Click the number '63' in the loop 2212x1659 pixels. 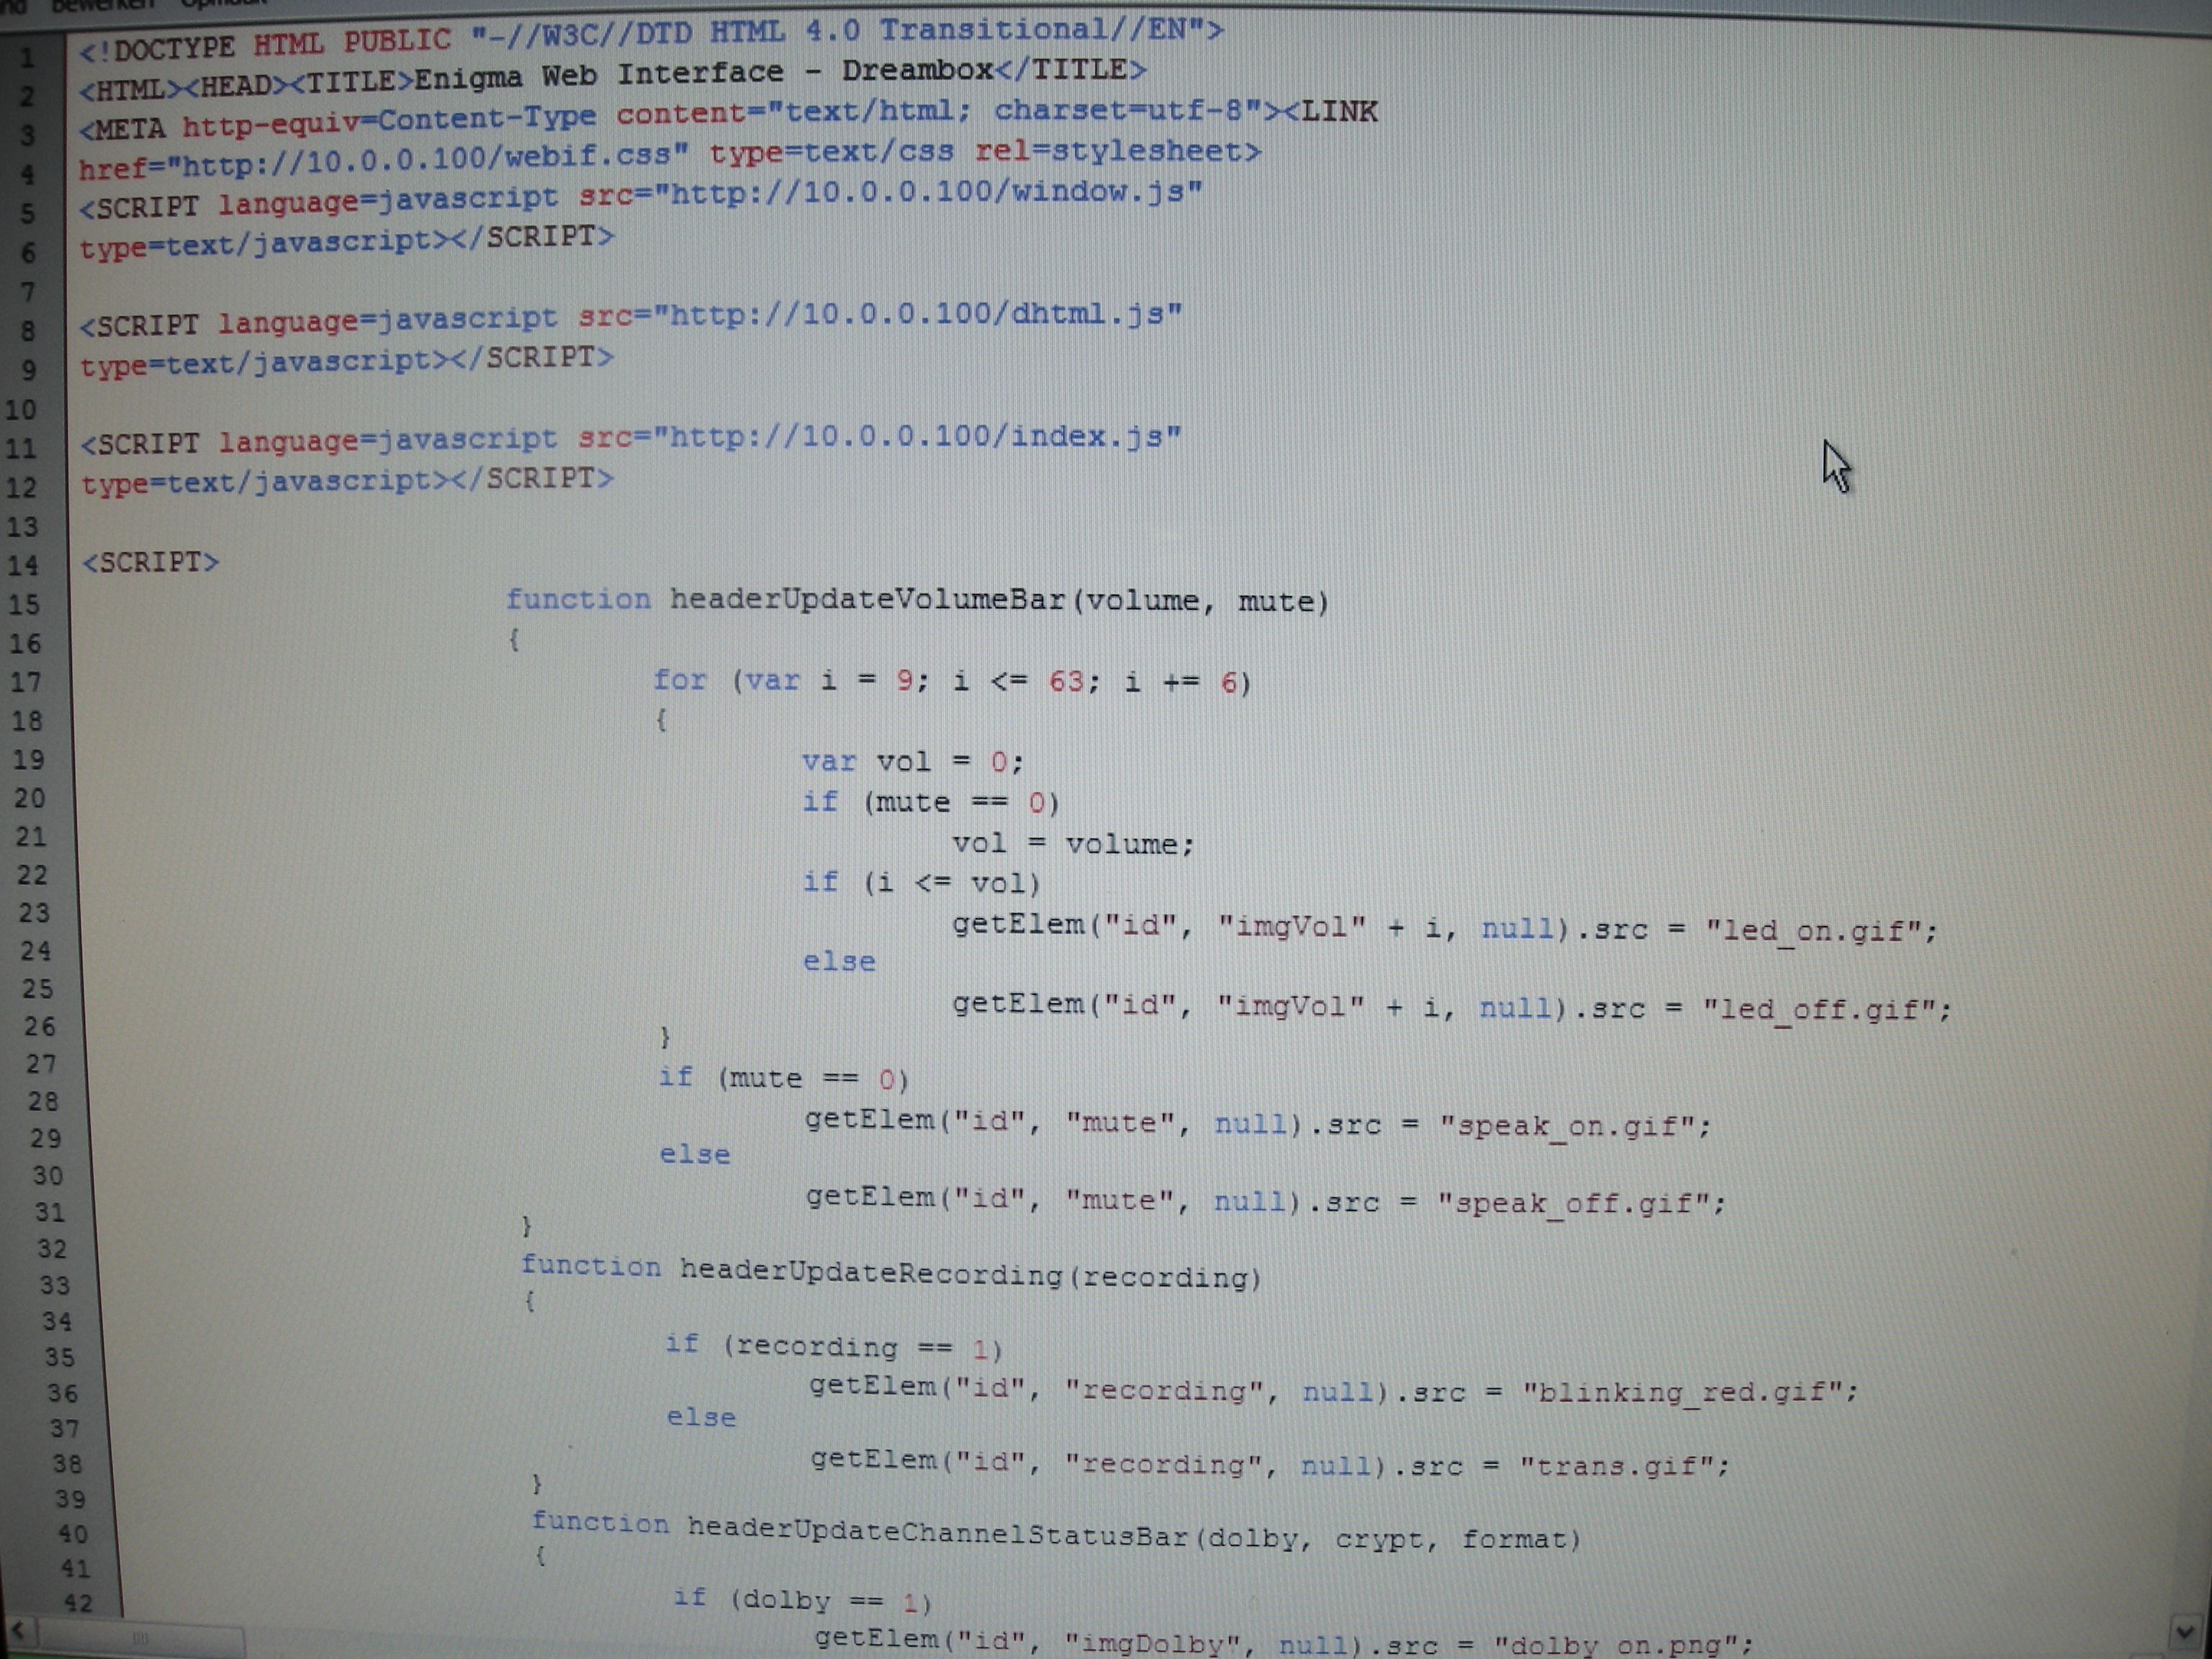1066,682
